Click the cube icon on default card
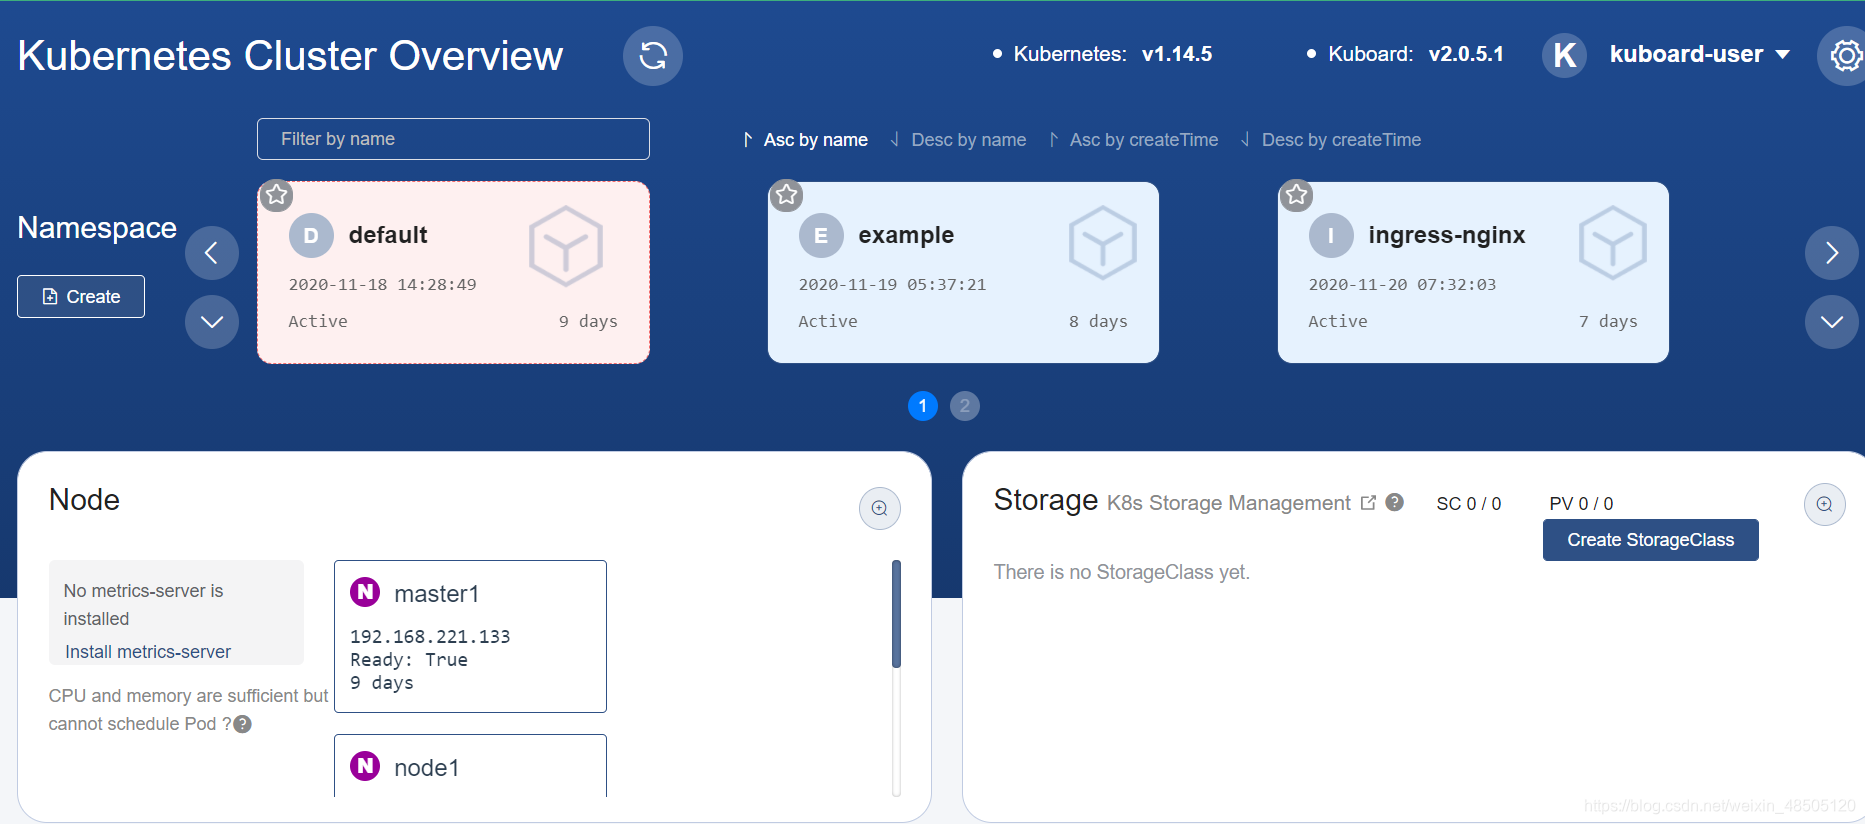 (566, 246)
